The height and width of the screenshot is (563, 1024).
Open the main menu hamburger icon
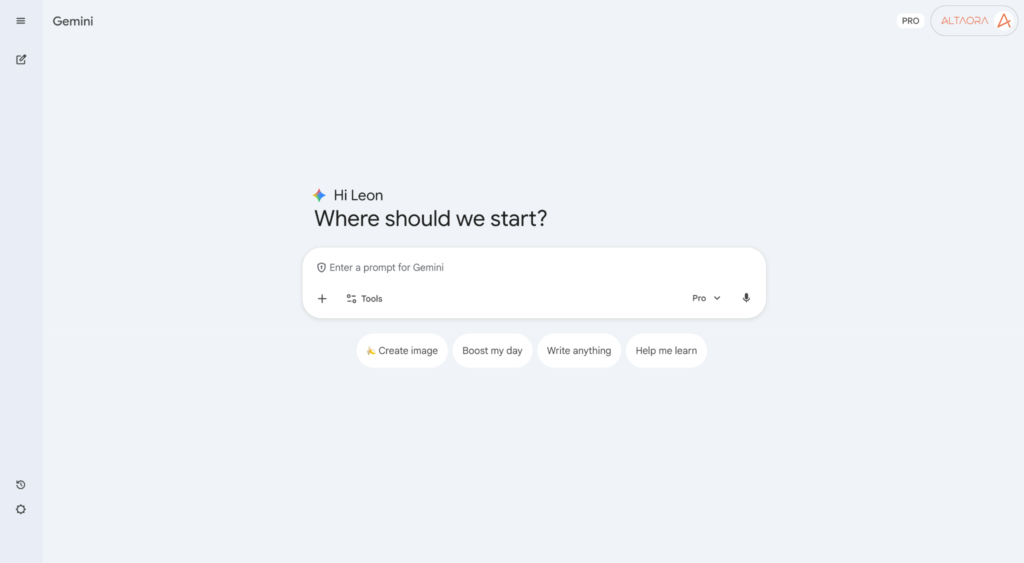pos(21,21)
